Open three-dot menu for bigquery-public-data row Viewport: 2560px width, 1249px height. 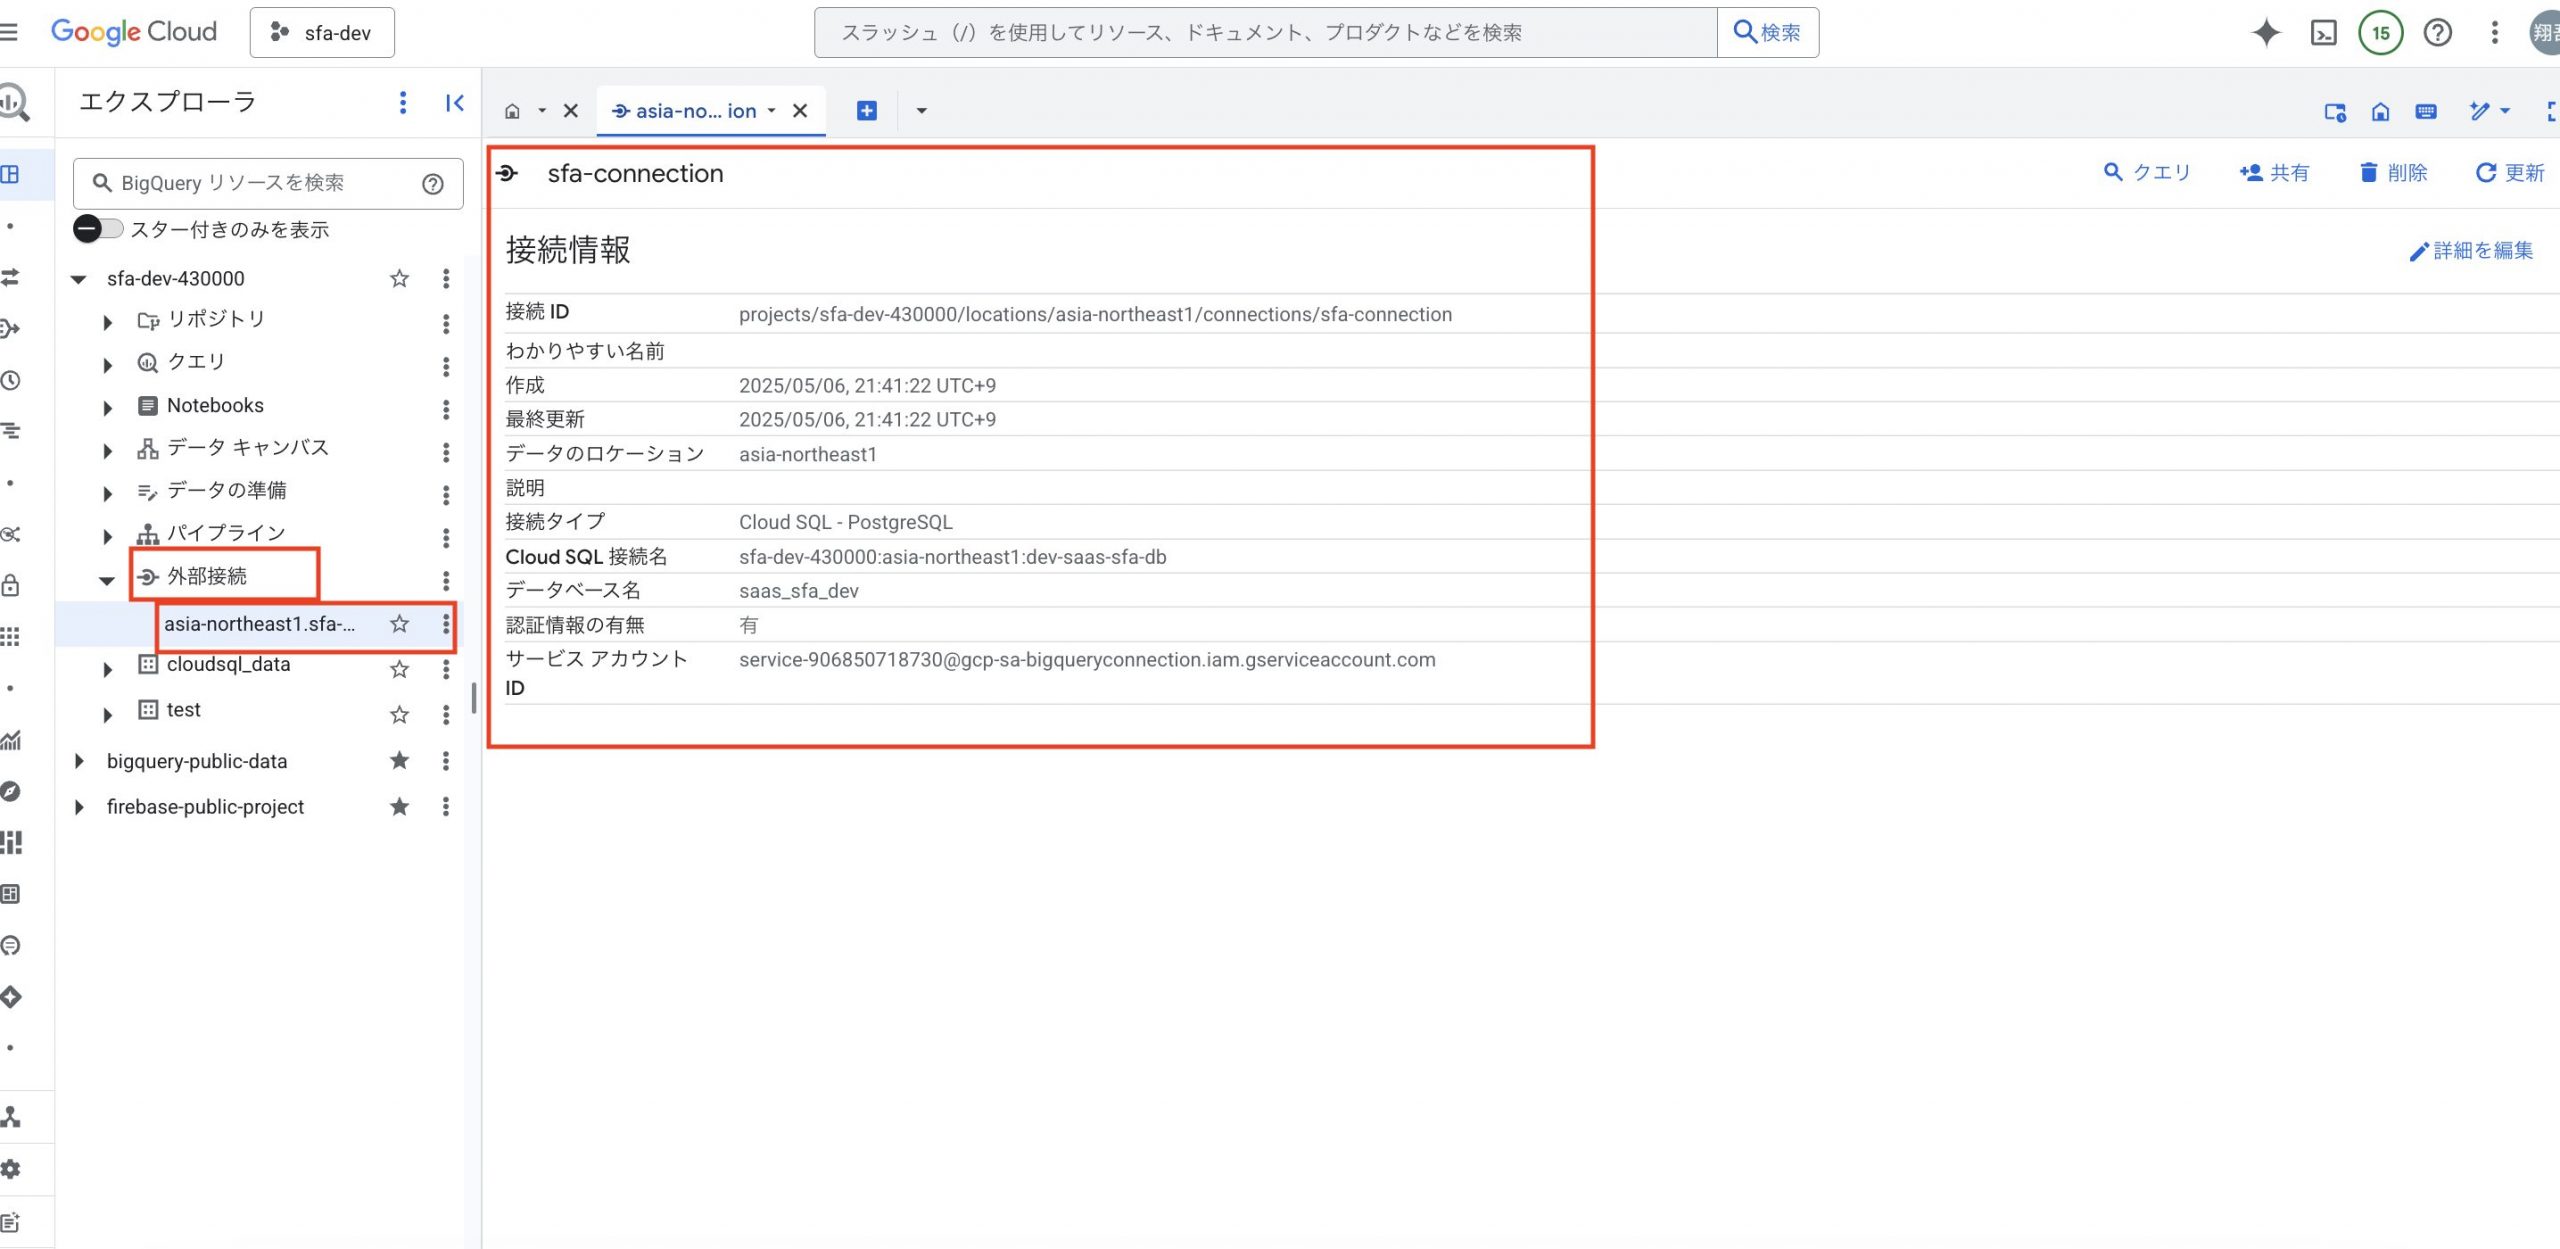(446, 761)
